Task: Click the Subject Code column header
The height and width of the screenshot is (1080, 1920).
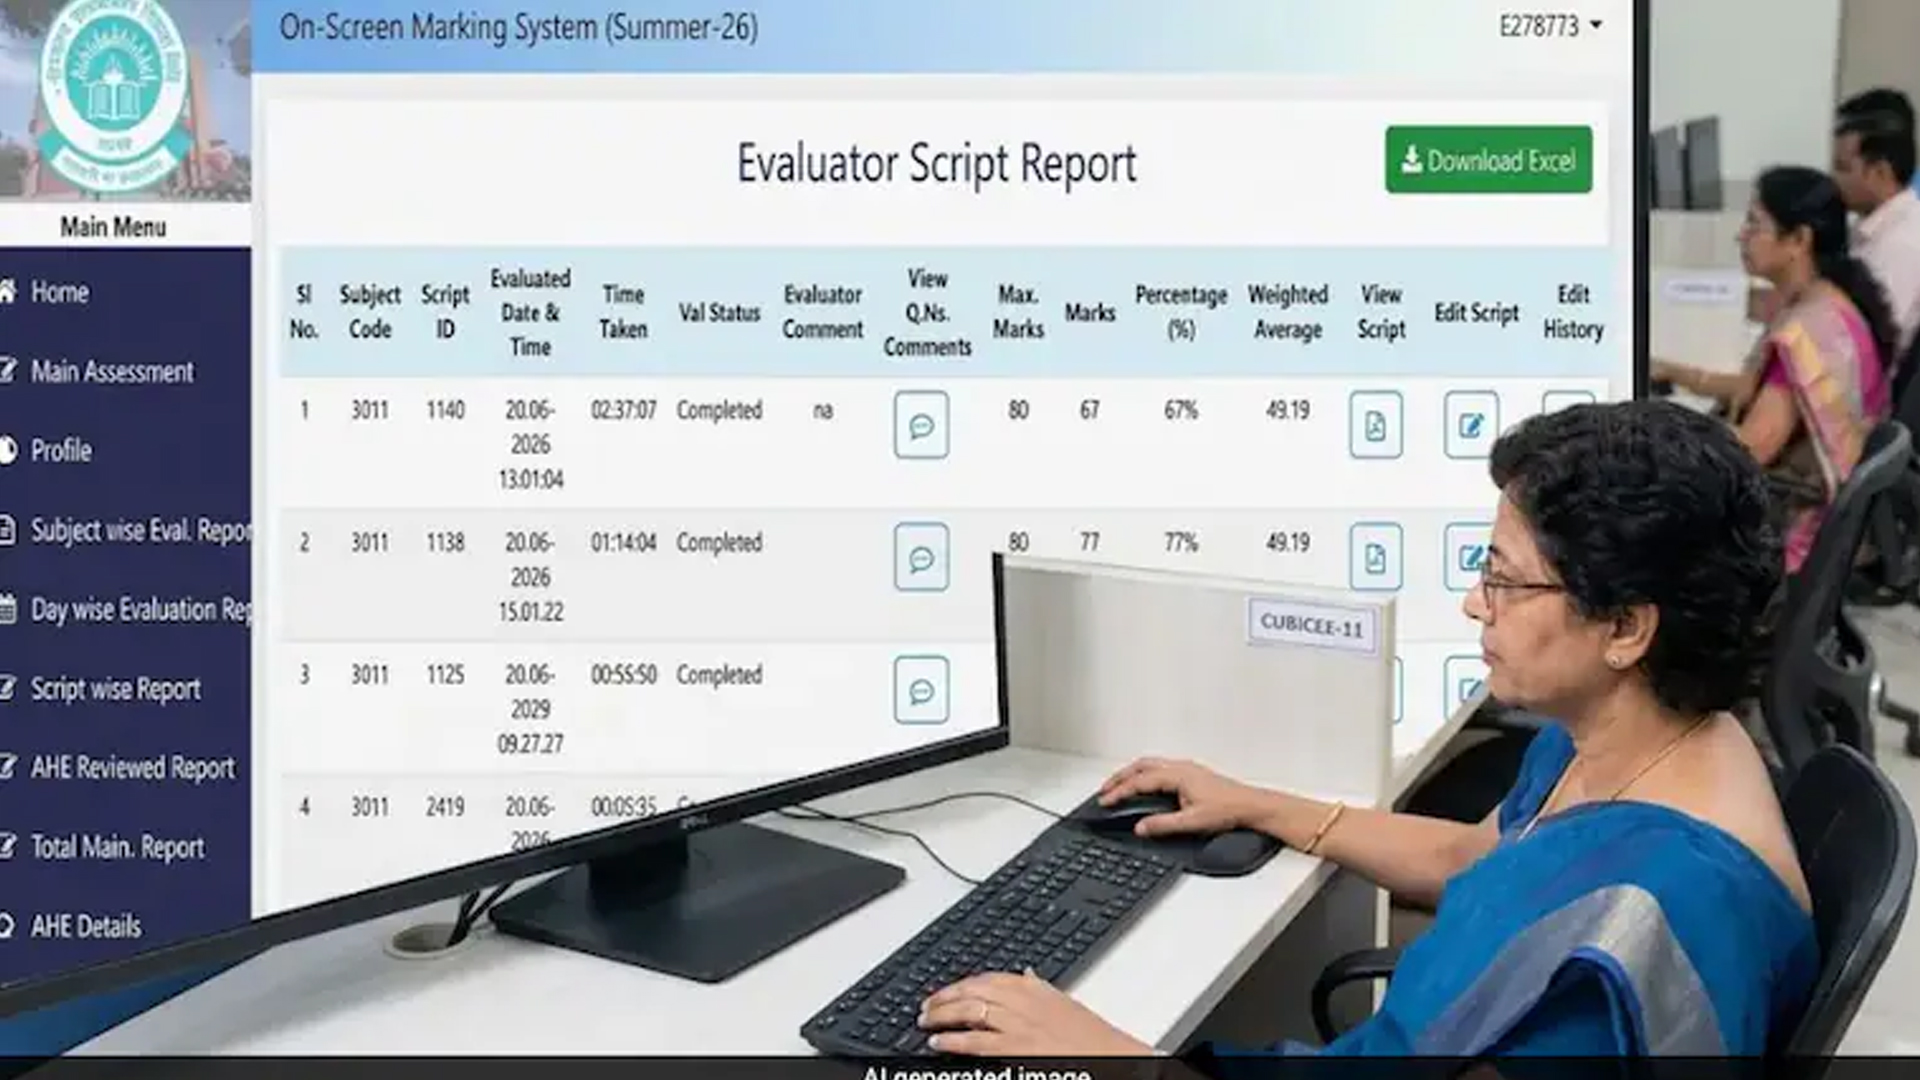Action: pyautogui.click(x=370, y=312)
